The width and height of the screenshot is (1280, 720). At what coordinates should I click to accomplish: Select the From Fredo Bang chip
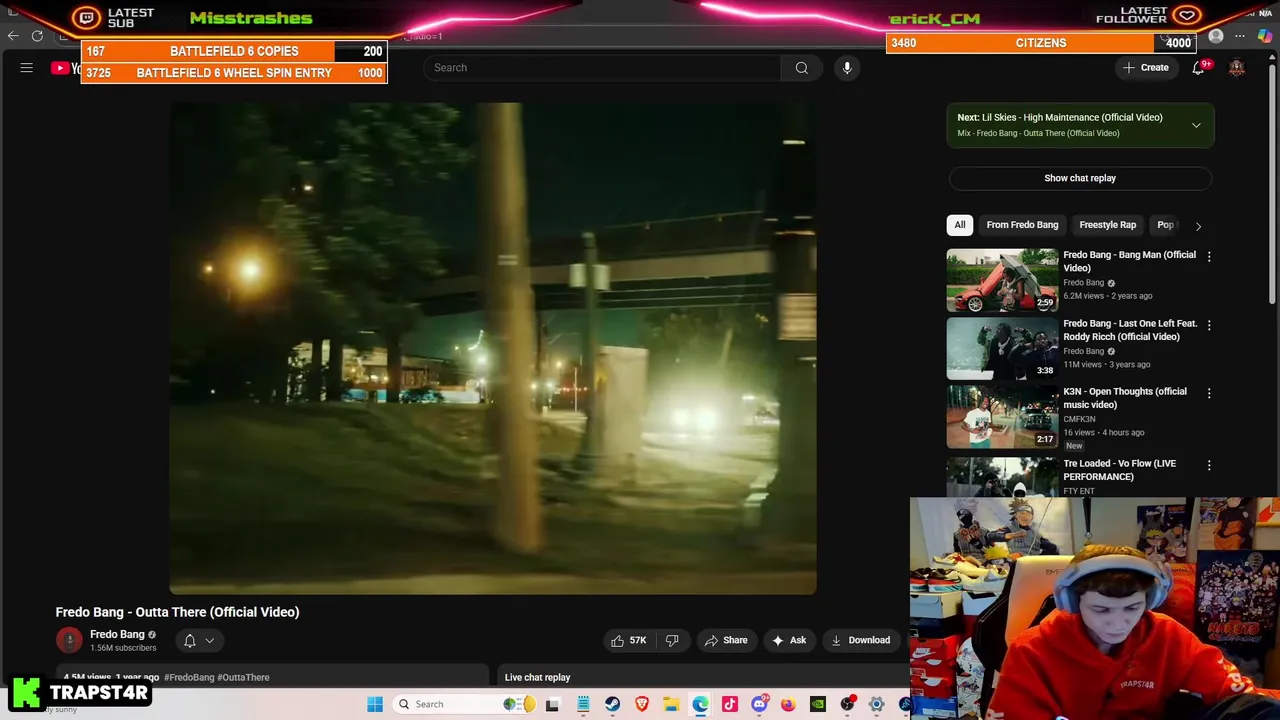pyautogui.click(x=1022, y=225)
